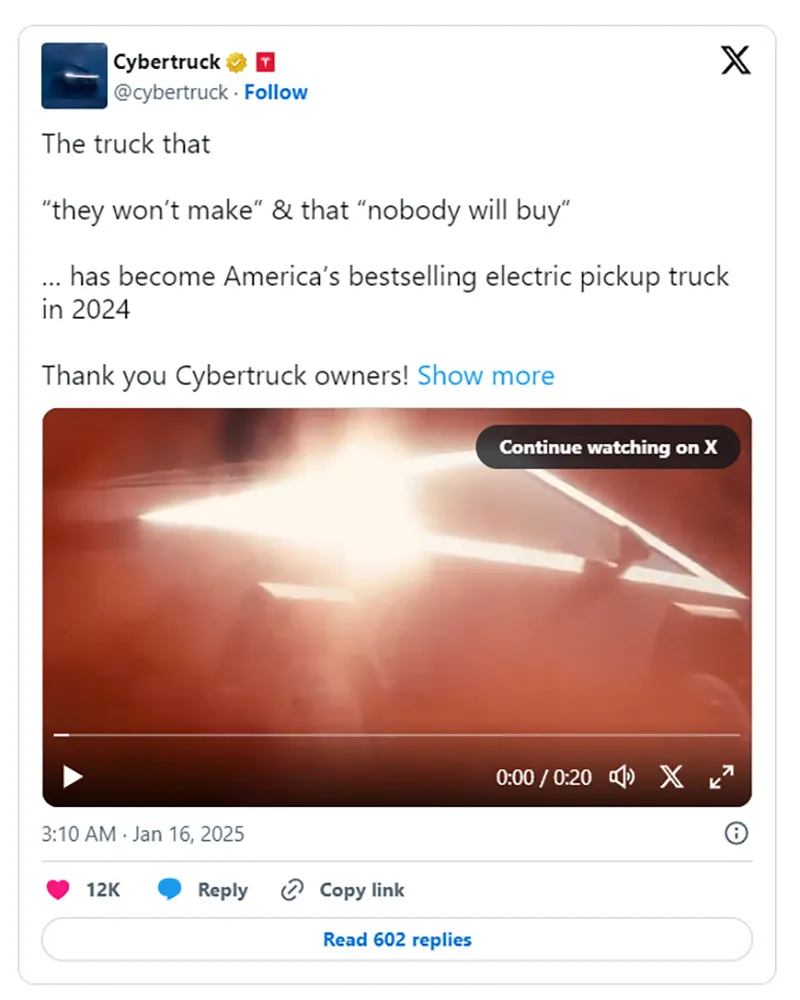The width and height of the screenshot is (800, 1000).
Task: Play the Cybertruck video
Action: point(73,776)
